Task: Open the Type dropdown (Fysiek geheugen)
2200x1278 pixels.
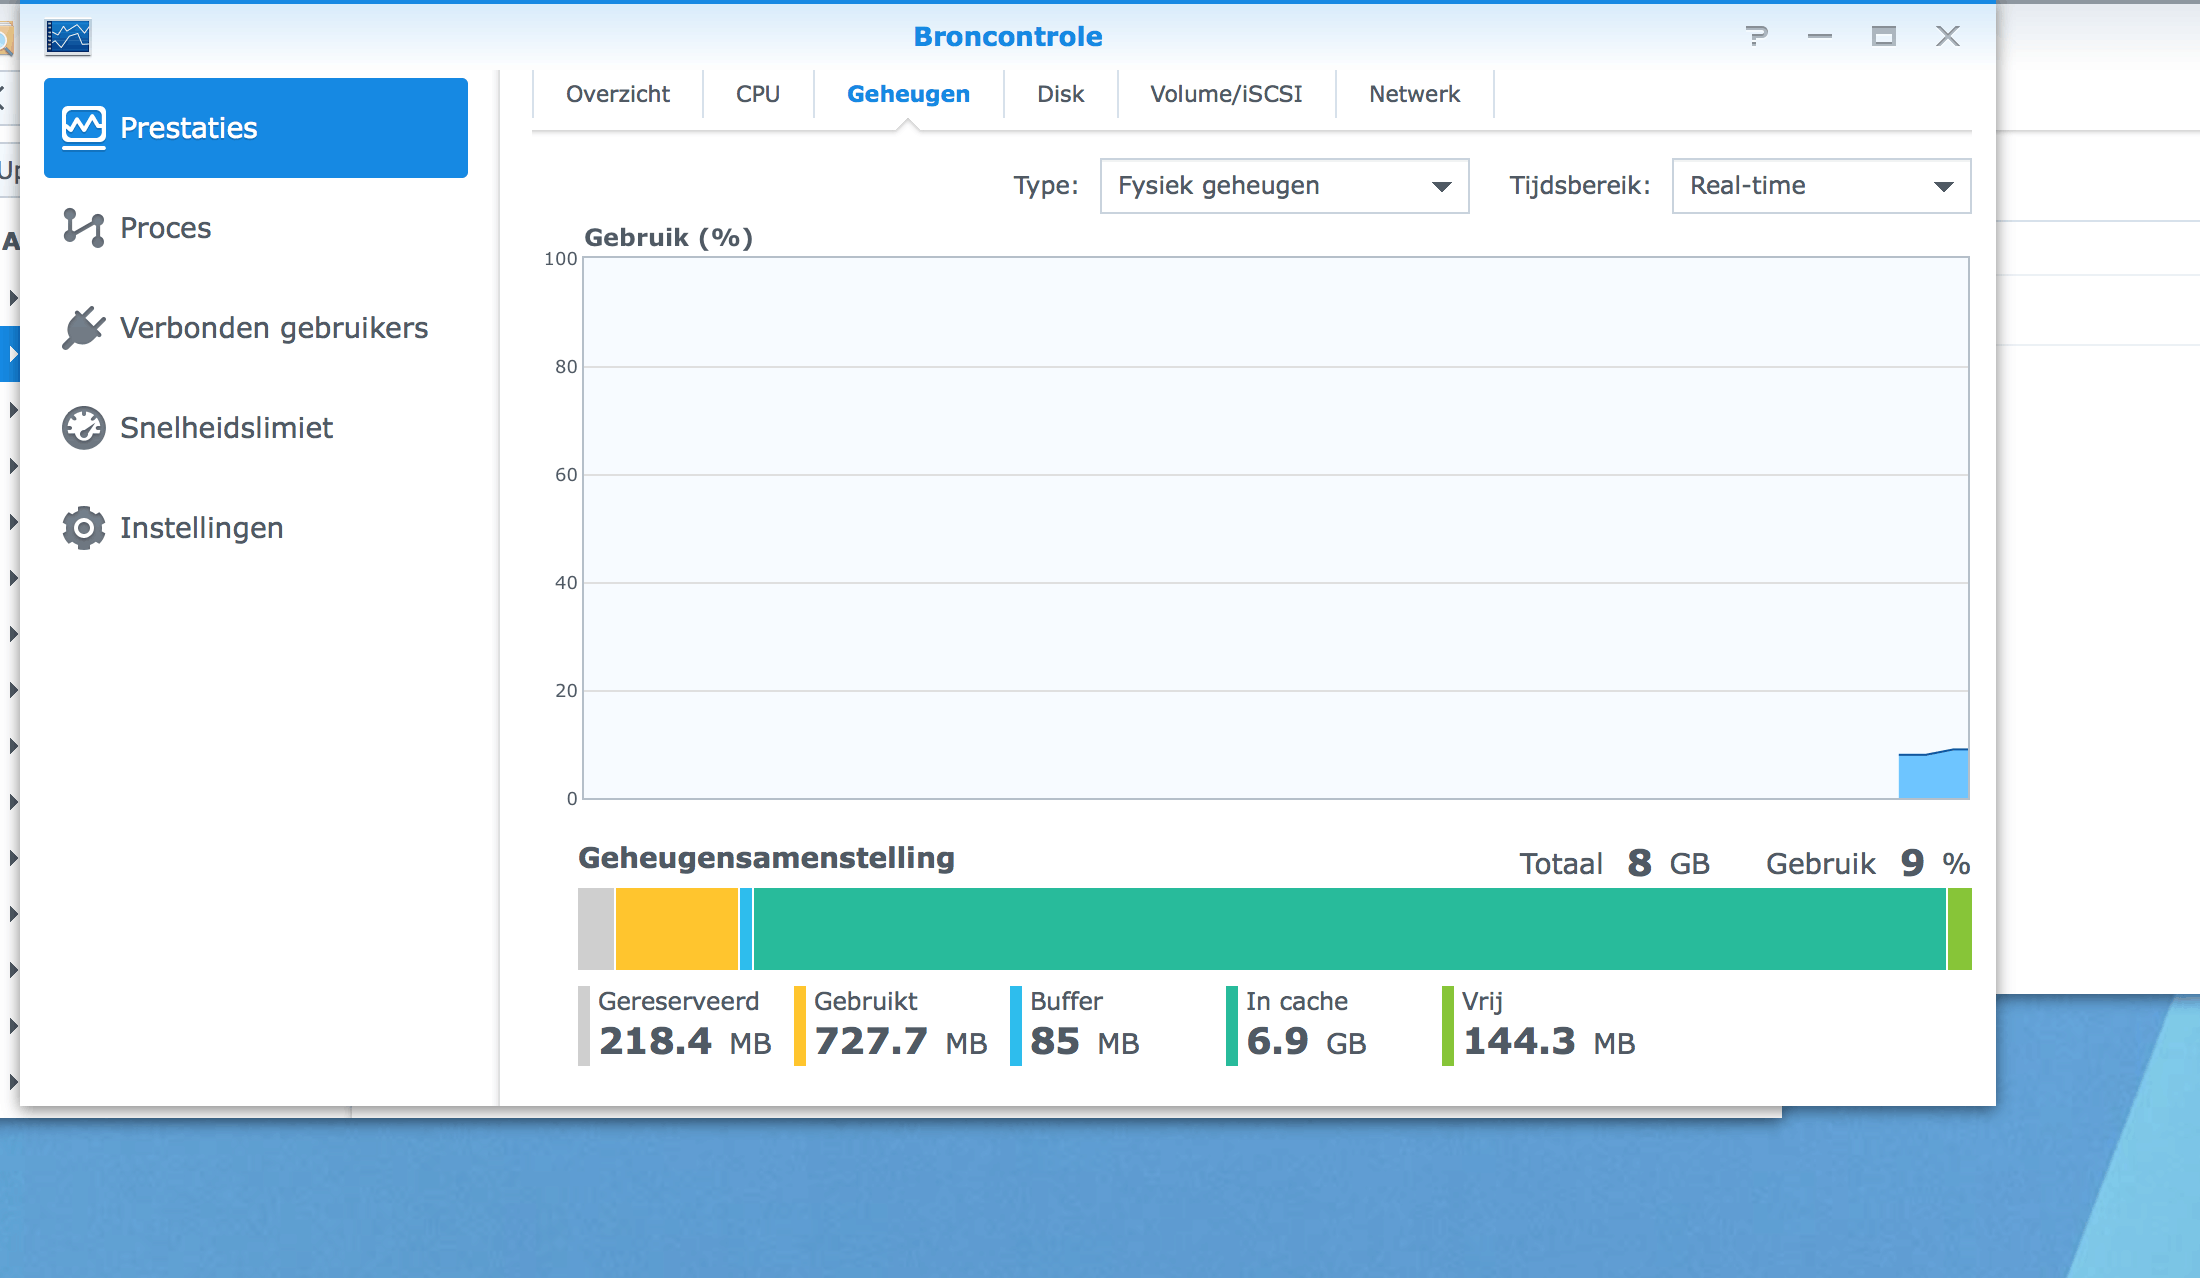Action: [1283, 186]
